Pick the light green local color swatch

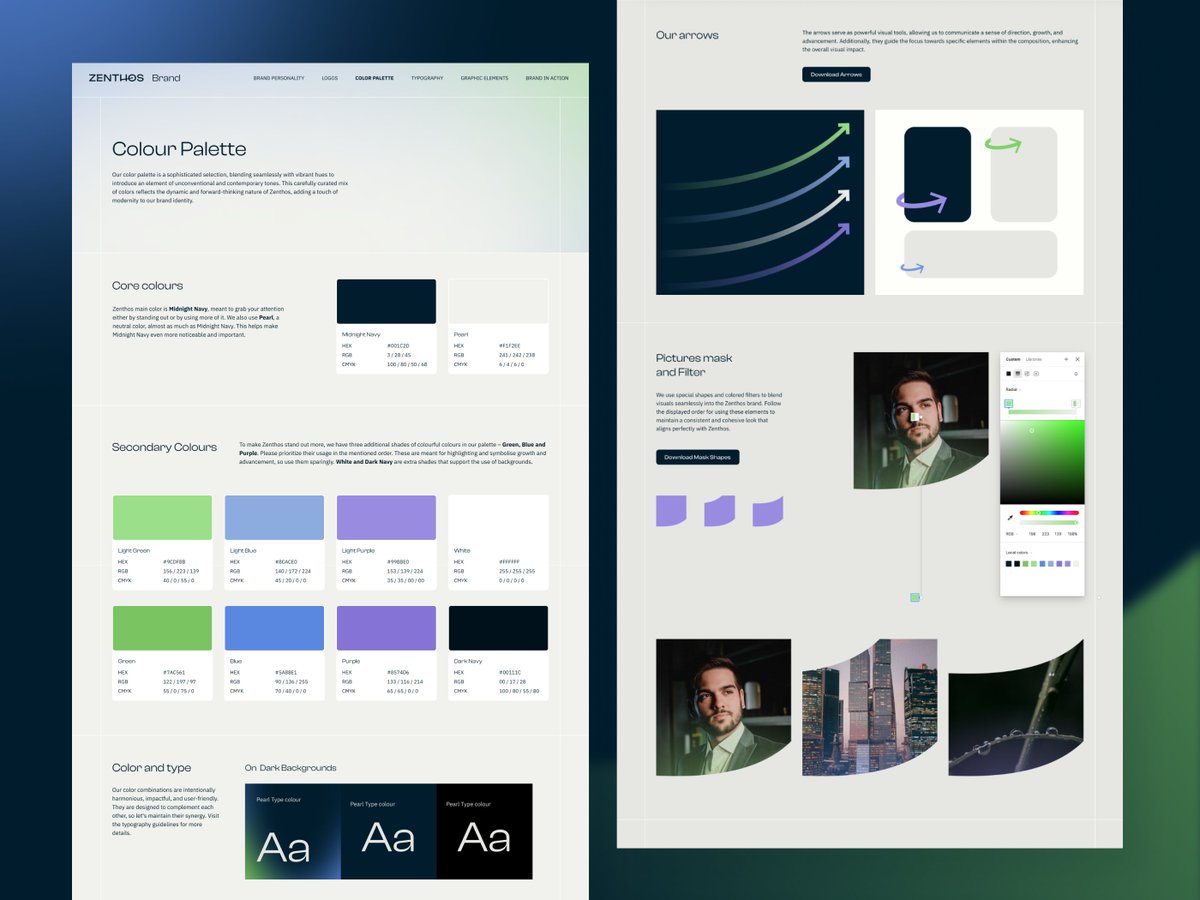[x=1034, y=564]
